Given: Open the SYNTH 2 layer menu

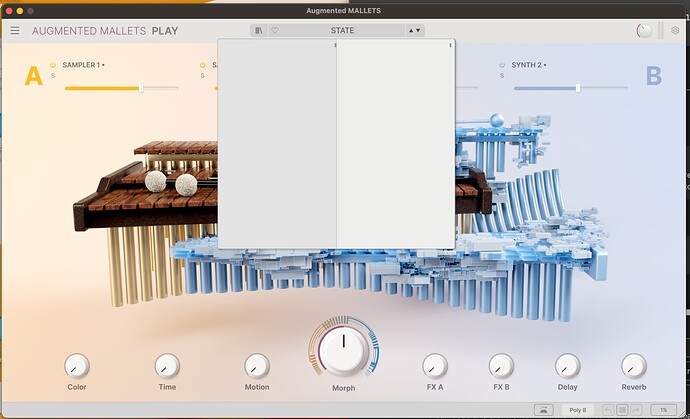Looking at the screenshot, I should (x=529, y=65).
